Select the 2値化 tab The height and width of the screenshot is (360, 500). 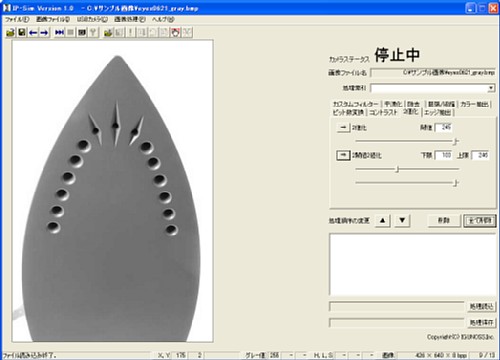point(411,112)
